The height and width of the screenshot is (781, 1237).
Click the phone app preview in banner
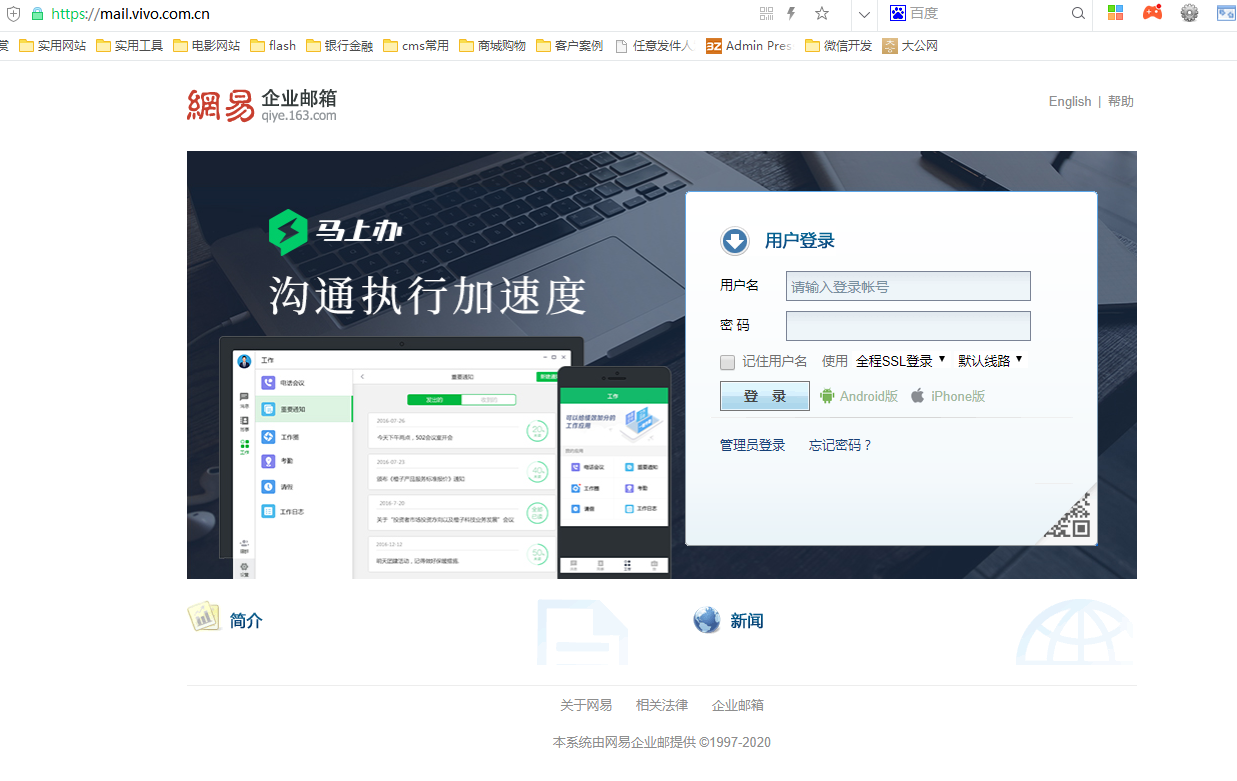[613, 472]
